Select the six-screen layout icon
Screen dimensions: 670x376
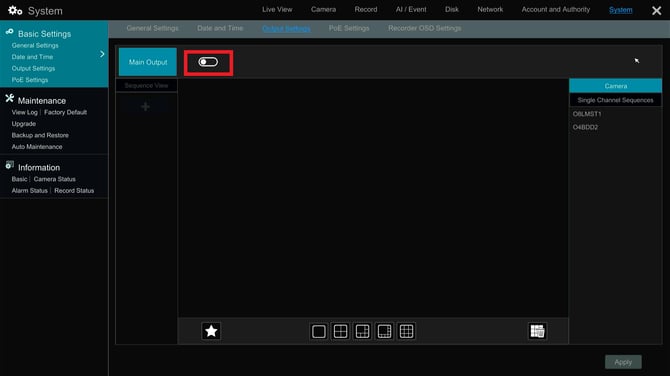point(362,332)
